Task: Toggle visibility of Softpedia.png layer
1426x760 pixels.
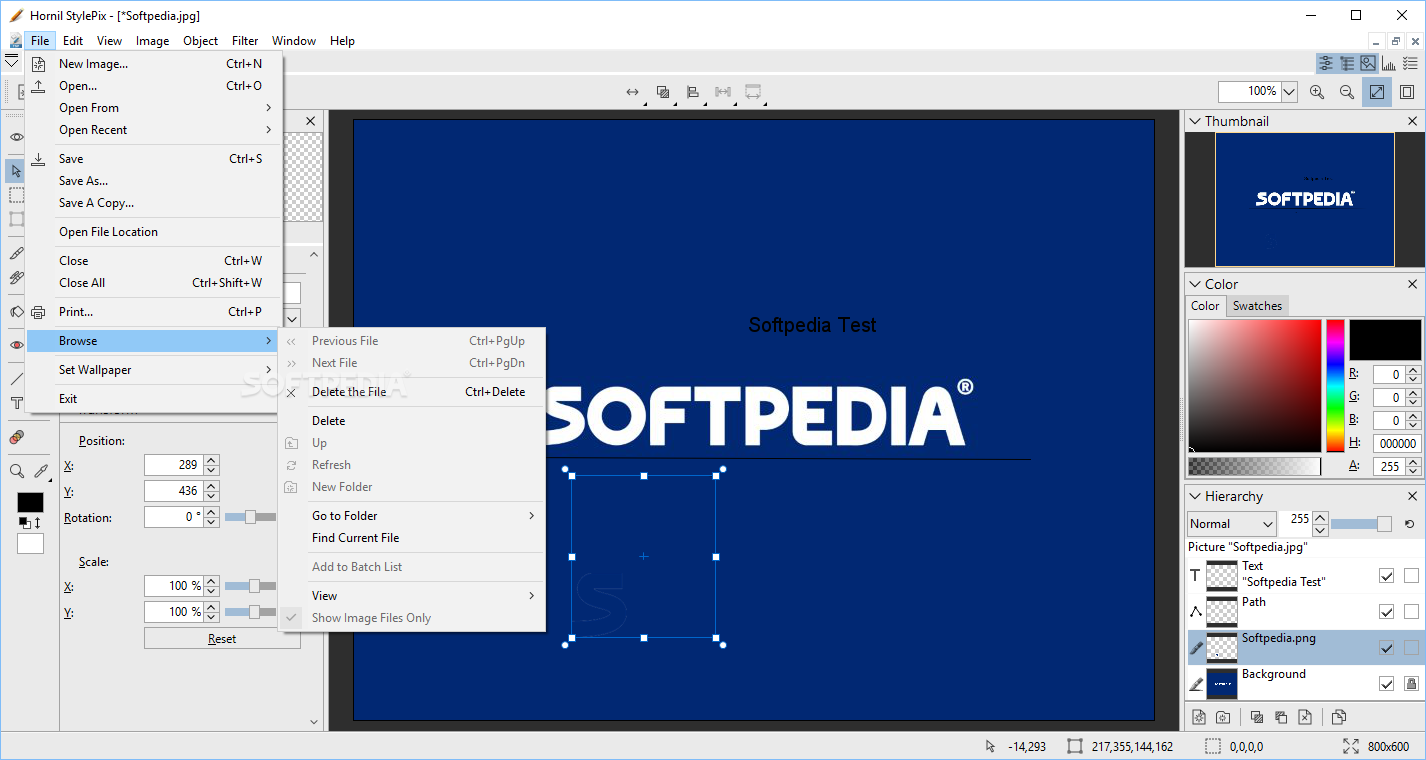Action: [1386, 648]
